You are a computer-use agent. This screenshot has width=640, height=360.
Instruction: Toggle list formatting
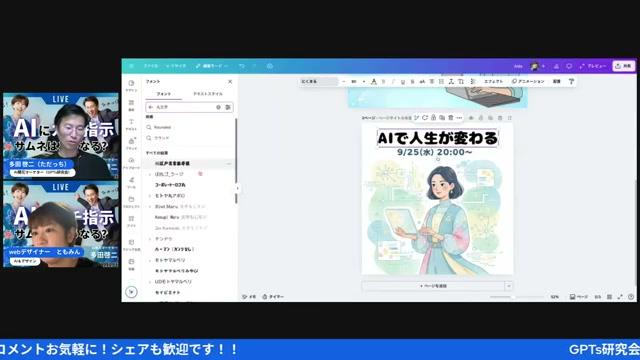(x=442, y=82)
